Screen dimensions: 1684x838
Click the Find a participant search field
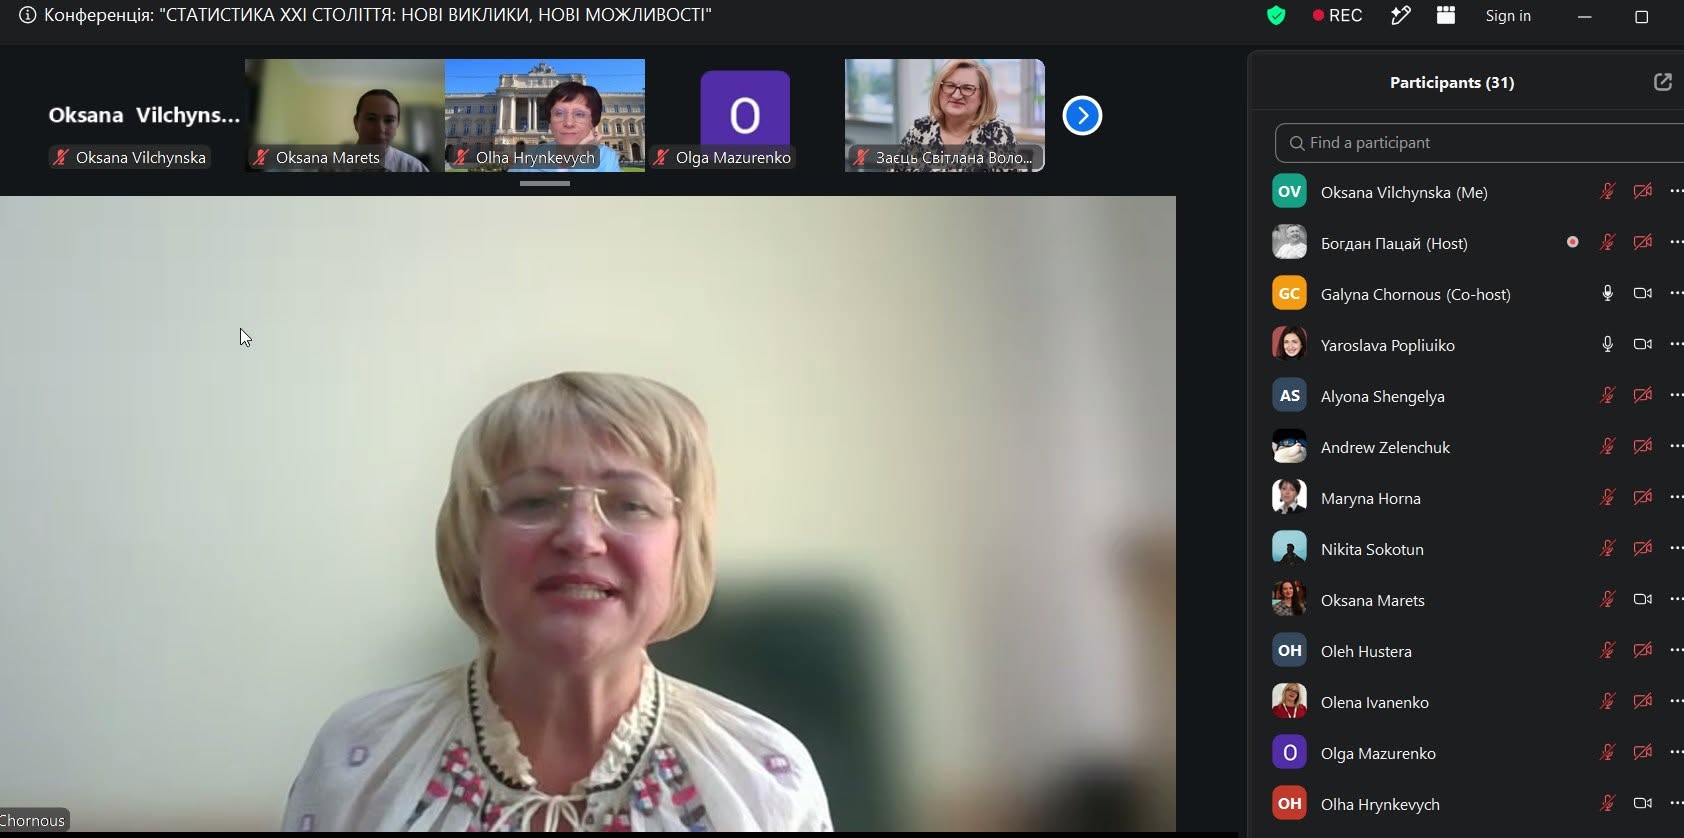pos(1479,143)
